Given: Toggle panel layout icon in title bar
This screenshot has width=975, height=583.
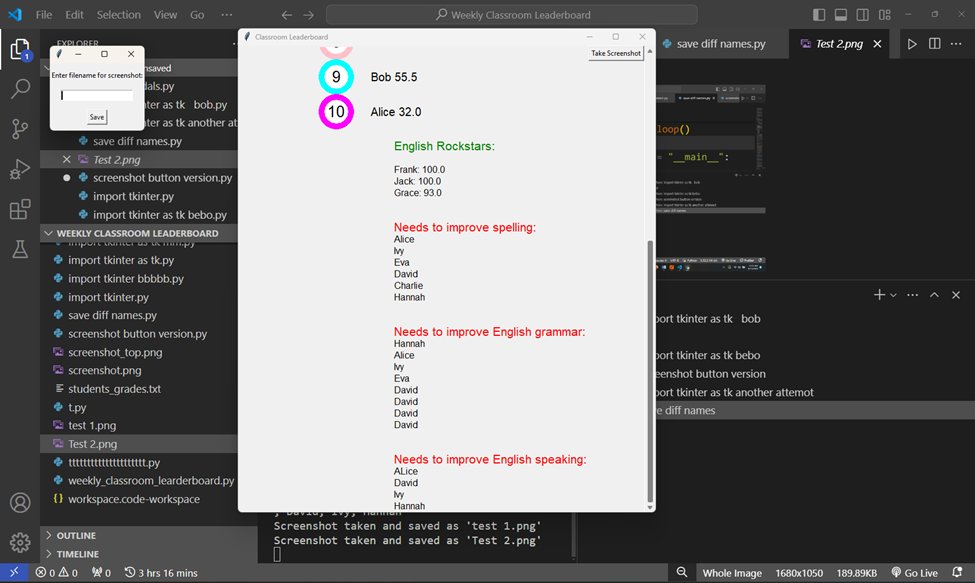Looking at the screenshot, I should click(x=841, y=14).
